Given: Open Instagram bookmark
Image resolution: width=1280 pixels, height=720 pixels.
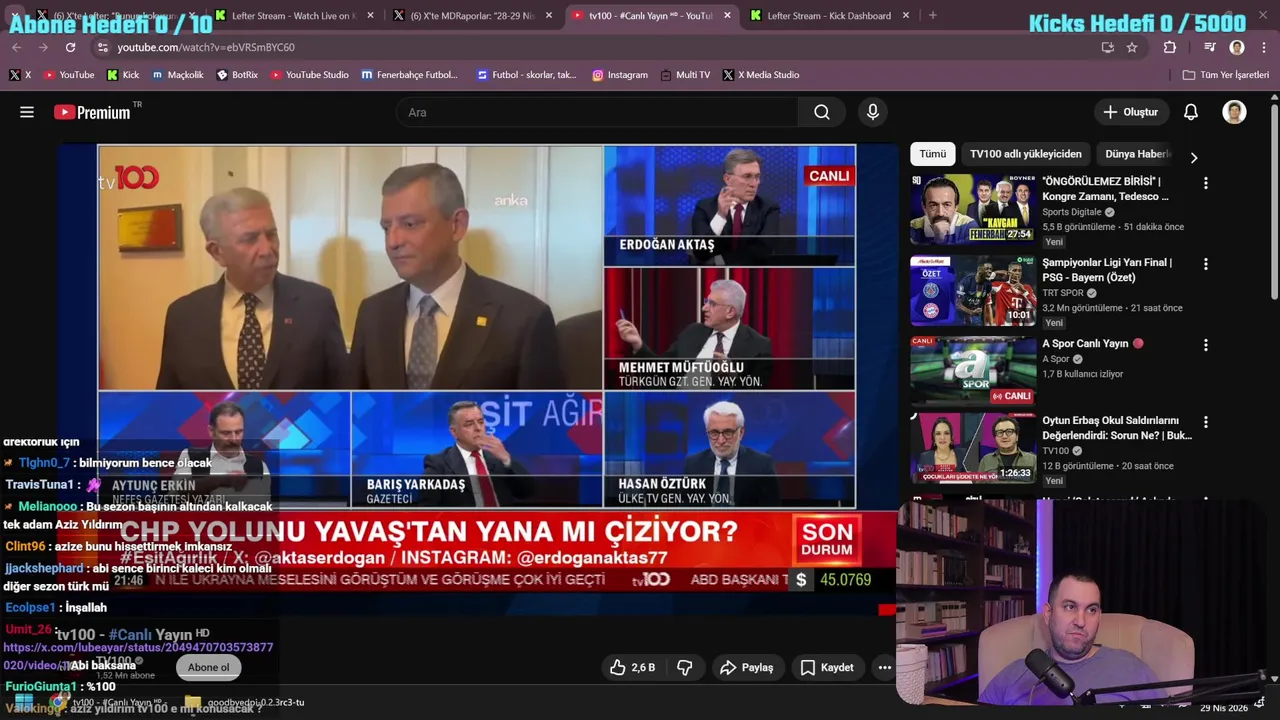Looking at the screenshot, I should (x=620, y=75).
